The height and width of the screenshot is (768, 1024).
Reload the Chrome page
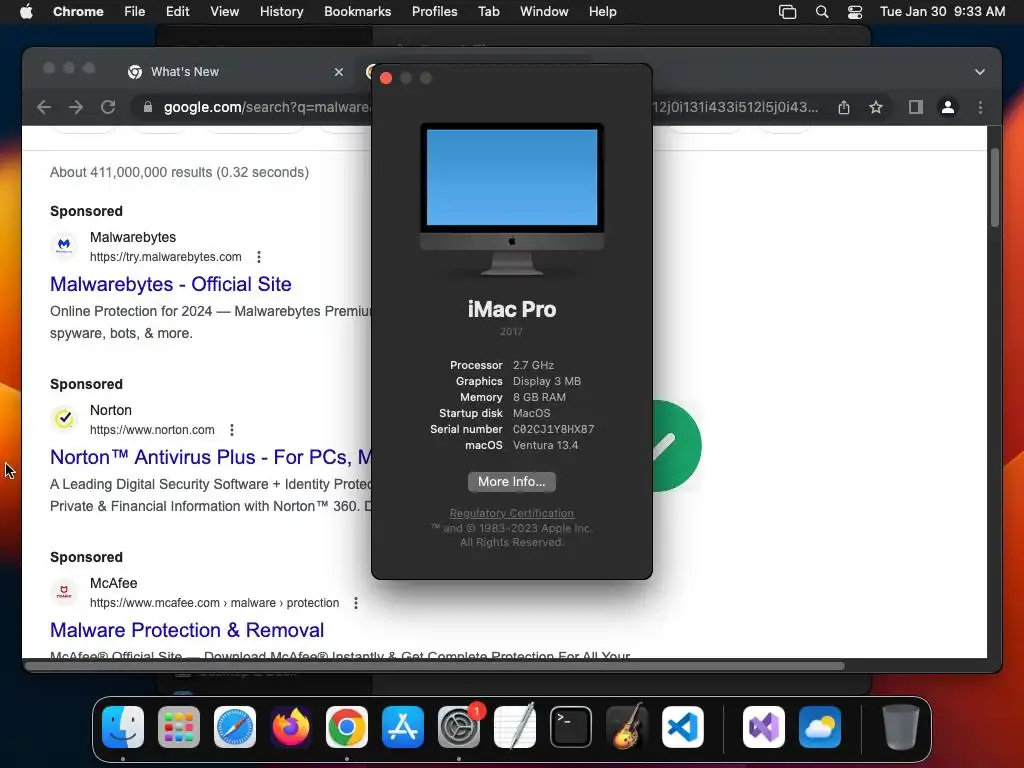(108, 107)
